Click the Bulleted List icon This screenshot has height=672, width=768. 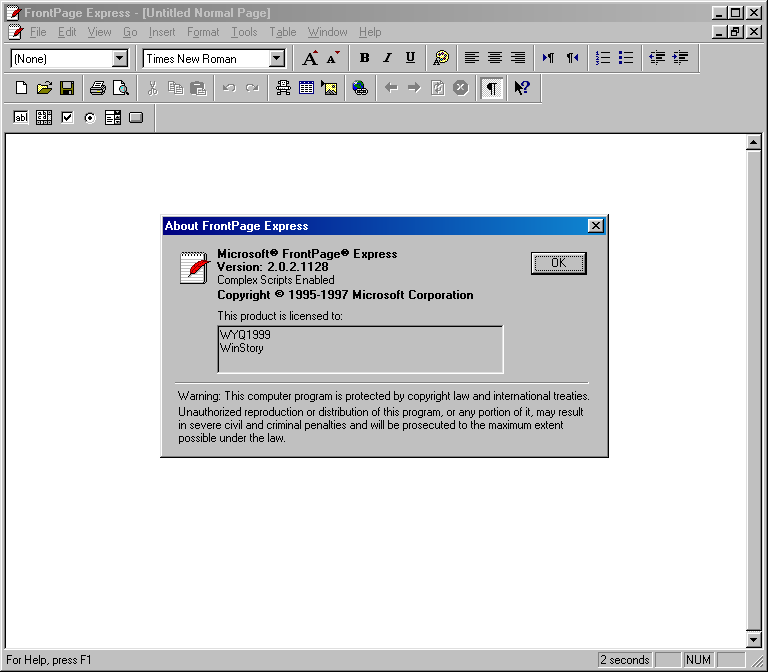(x=625, y=58)
